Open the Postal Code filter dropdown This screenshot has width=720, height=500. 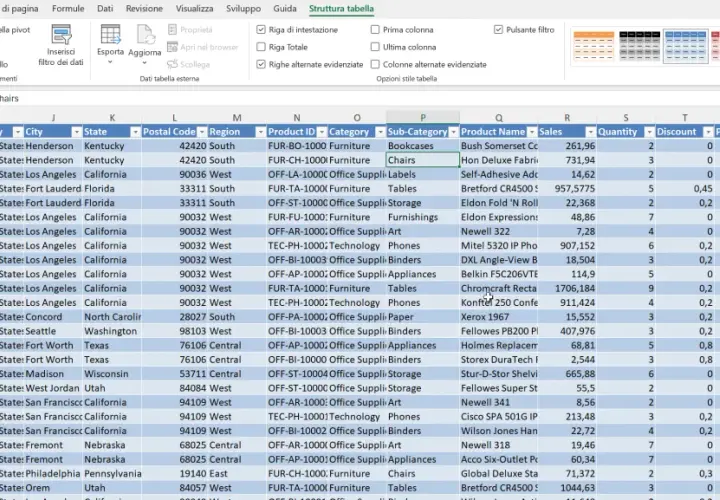[x=202, y=132]
